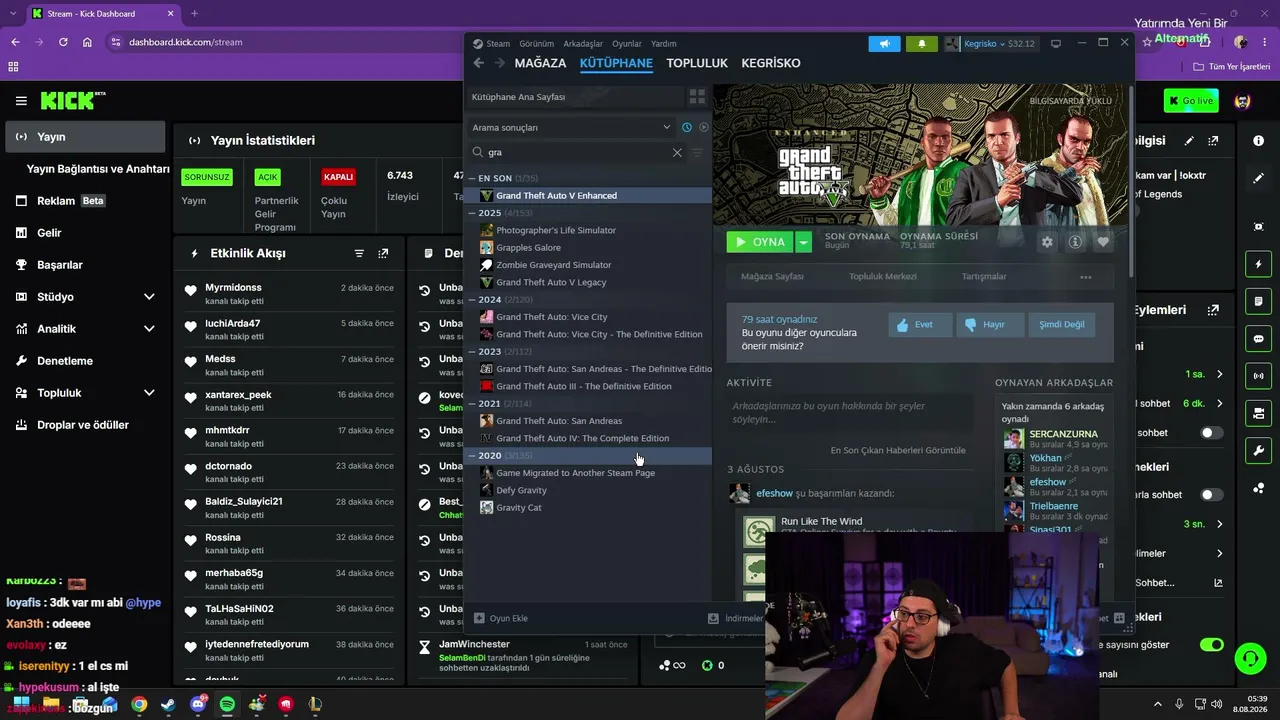The image size is (1280, 720).
Task: Open the Arkadaşlar menu in Steam
Action: coord(583,44)
